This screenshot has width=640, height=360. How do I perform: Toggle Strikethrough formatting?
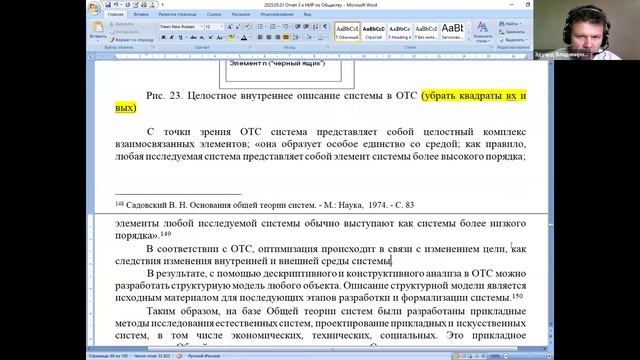pos(193,37)
